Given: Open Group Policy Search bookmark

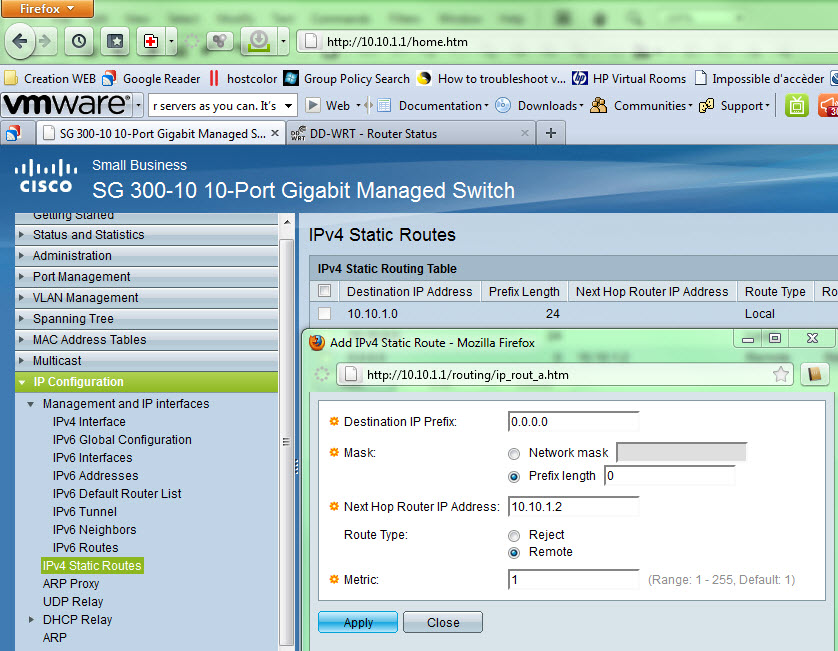Looking at the screenshot, I should [347, 79].
